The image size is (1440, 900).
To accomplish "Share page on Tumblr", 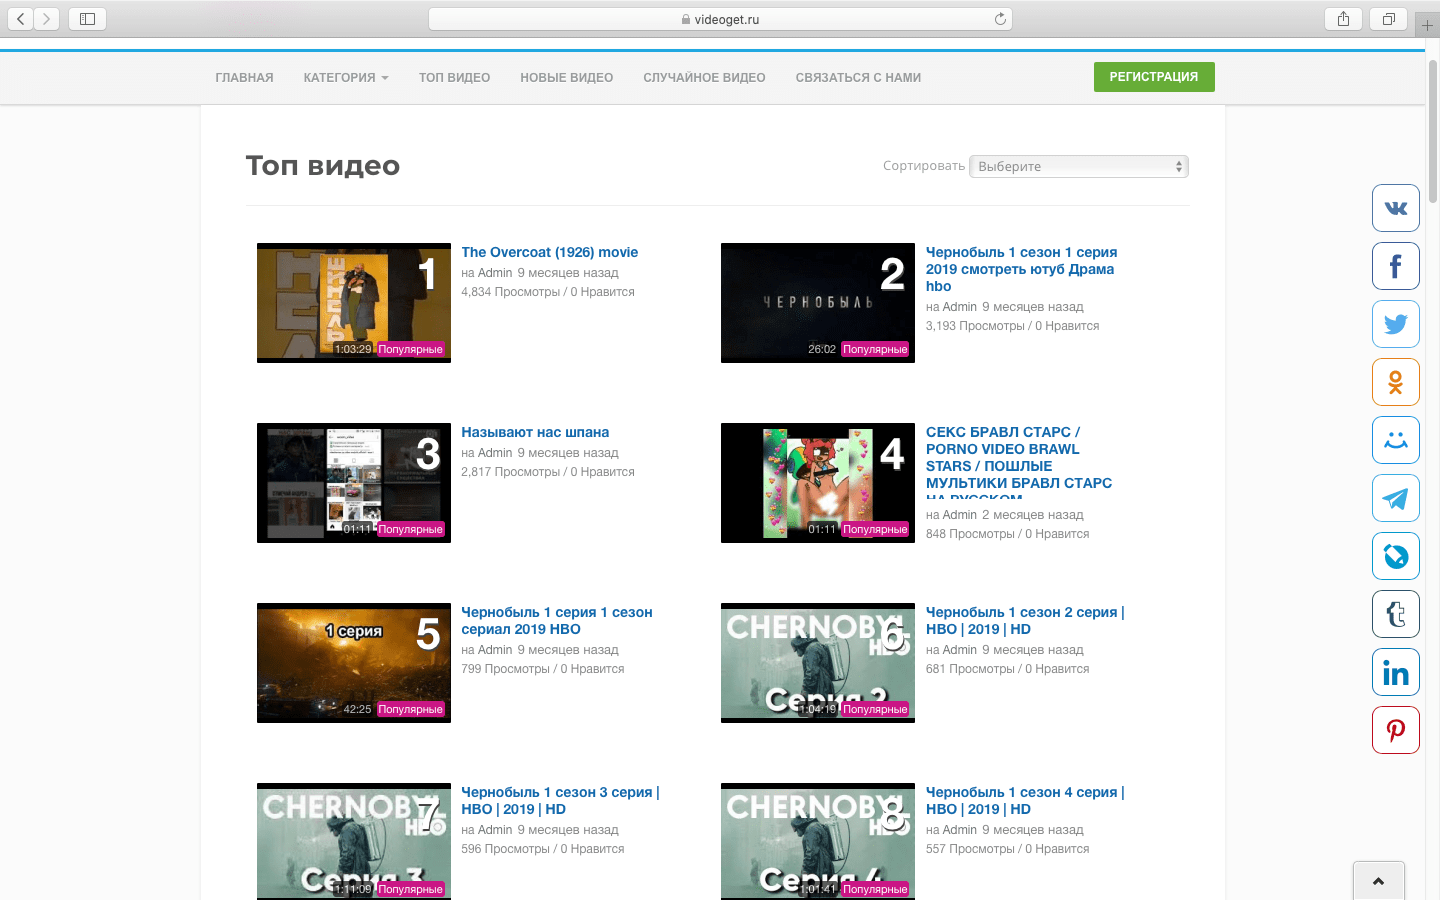I will tap(1396, 614).
